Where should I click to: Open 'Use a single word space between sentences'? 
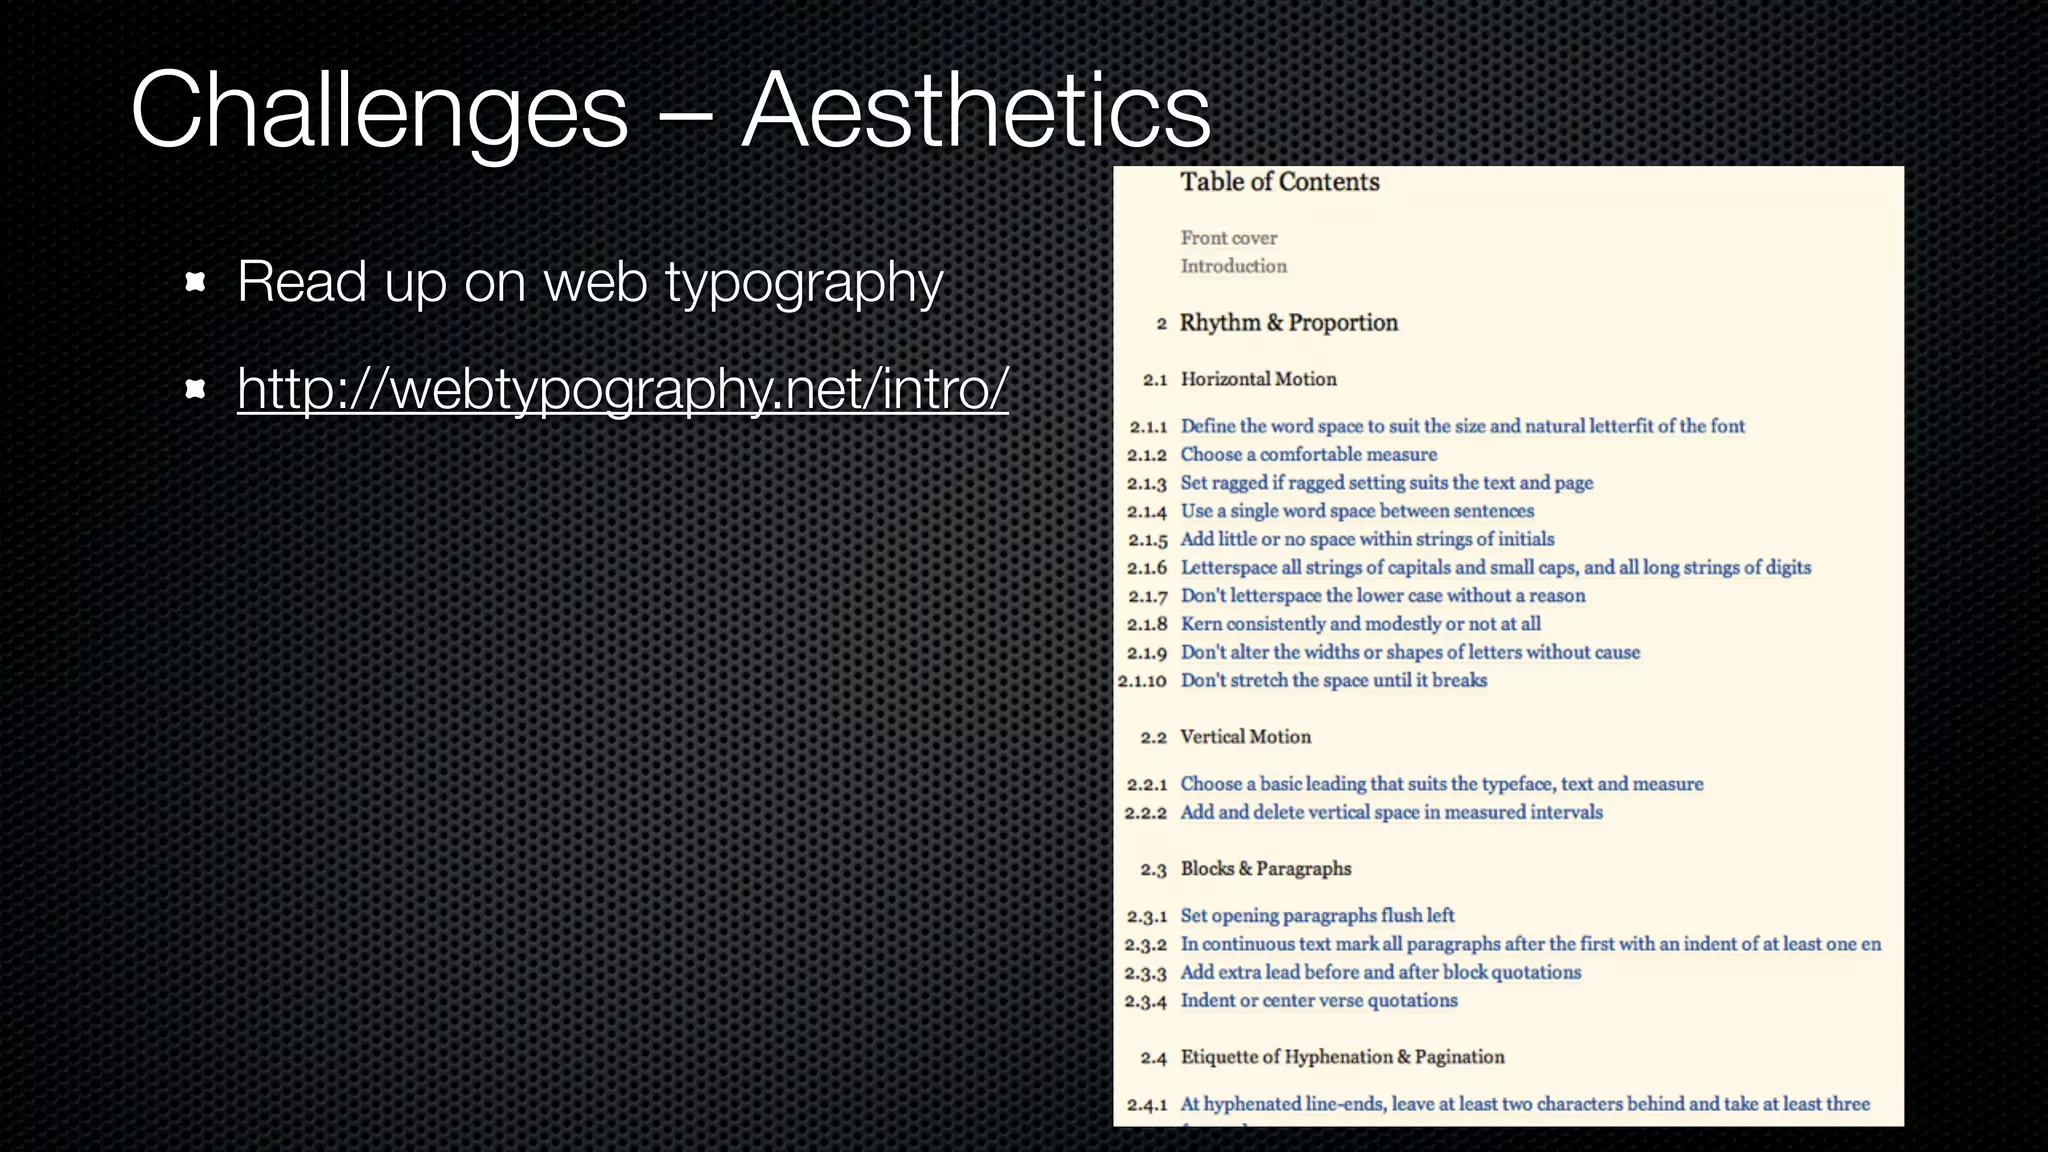[1357, 511]
